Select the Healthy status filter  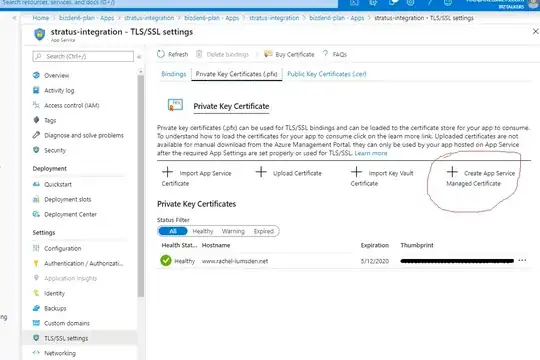tap(203, 231)
